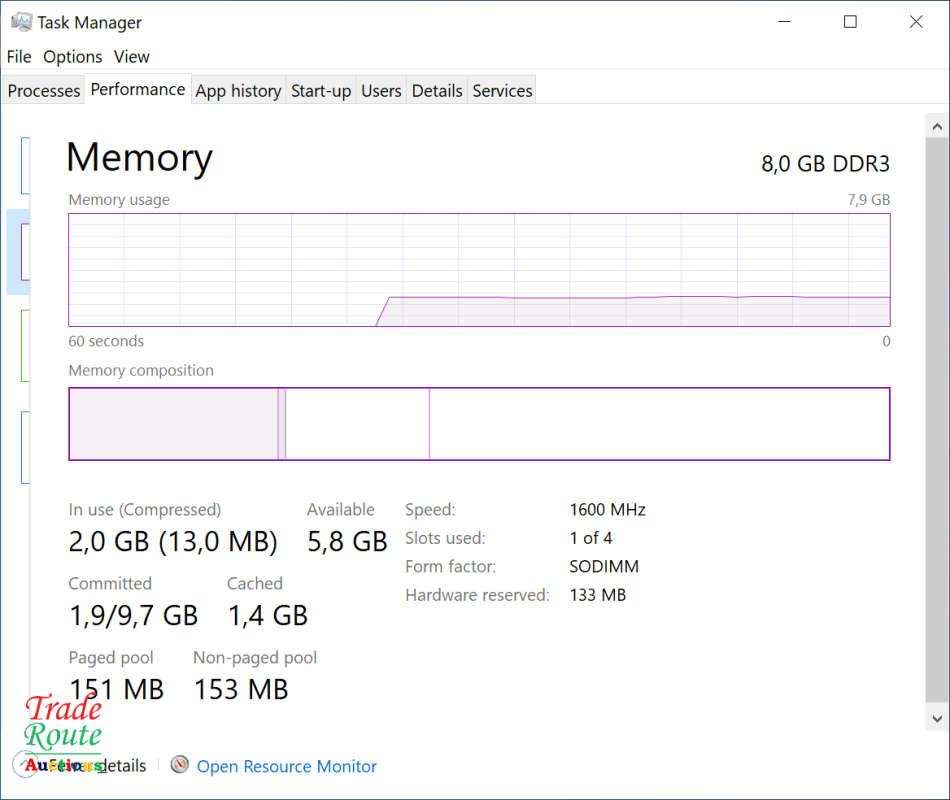Open Resource Monitor link
Screen dimensions: 950x800
point(287,767)
